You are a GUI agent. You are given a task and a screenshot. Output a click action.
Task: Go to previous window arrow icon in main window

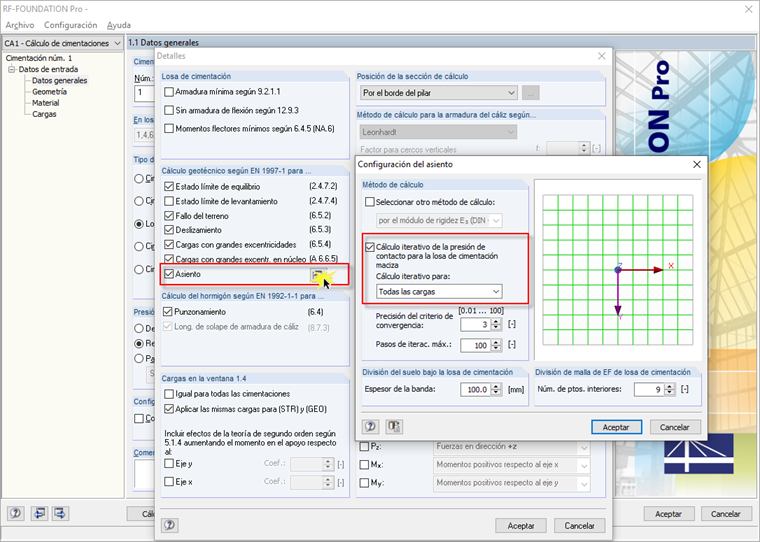39,513
